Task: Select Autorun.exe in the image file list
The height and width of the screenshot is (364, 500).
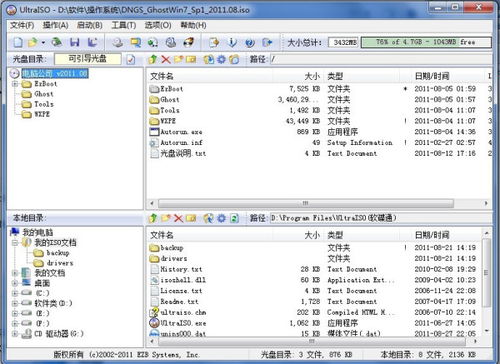Action: [x=181, y=132]
